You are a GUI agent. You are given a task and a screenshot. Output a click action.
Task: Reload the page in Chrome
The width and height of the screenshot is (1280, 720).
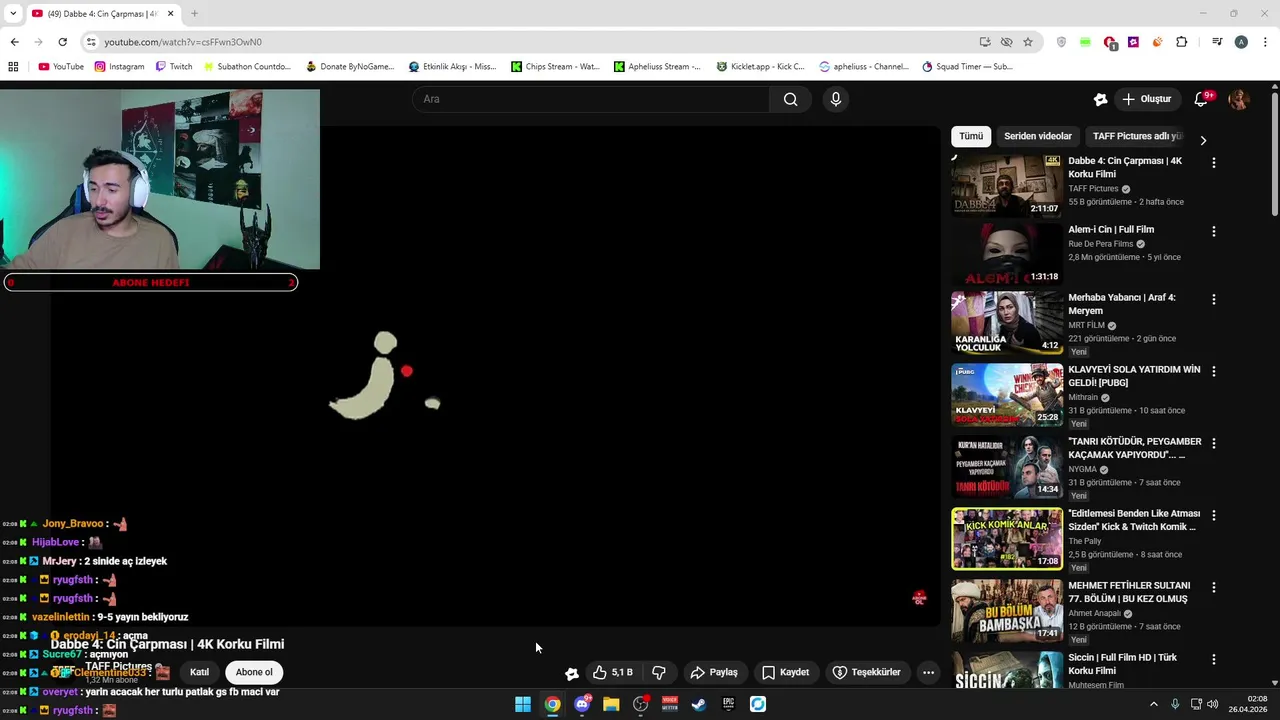62,42
